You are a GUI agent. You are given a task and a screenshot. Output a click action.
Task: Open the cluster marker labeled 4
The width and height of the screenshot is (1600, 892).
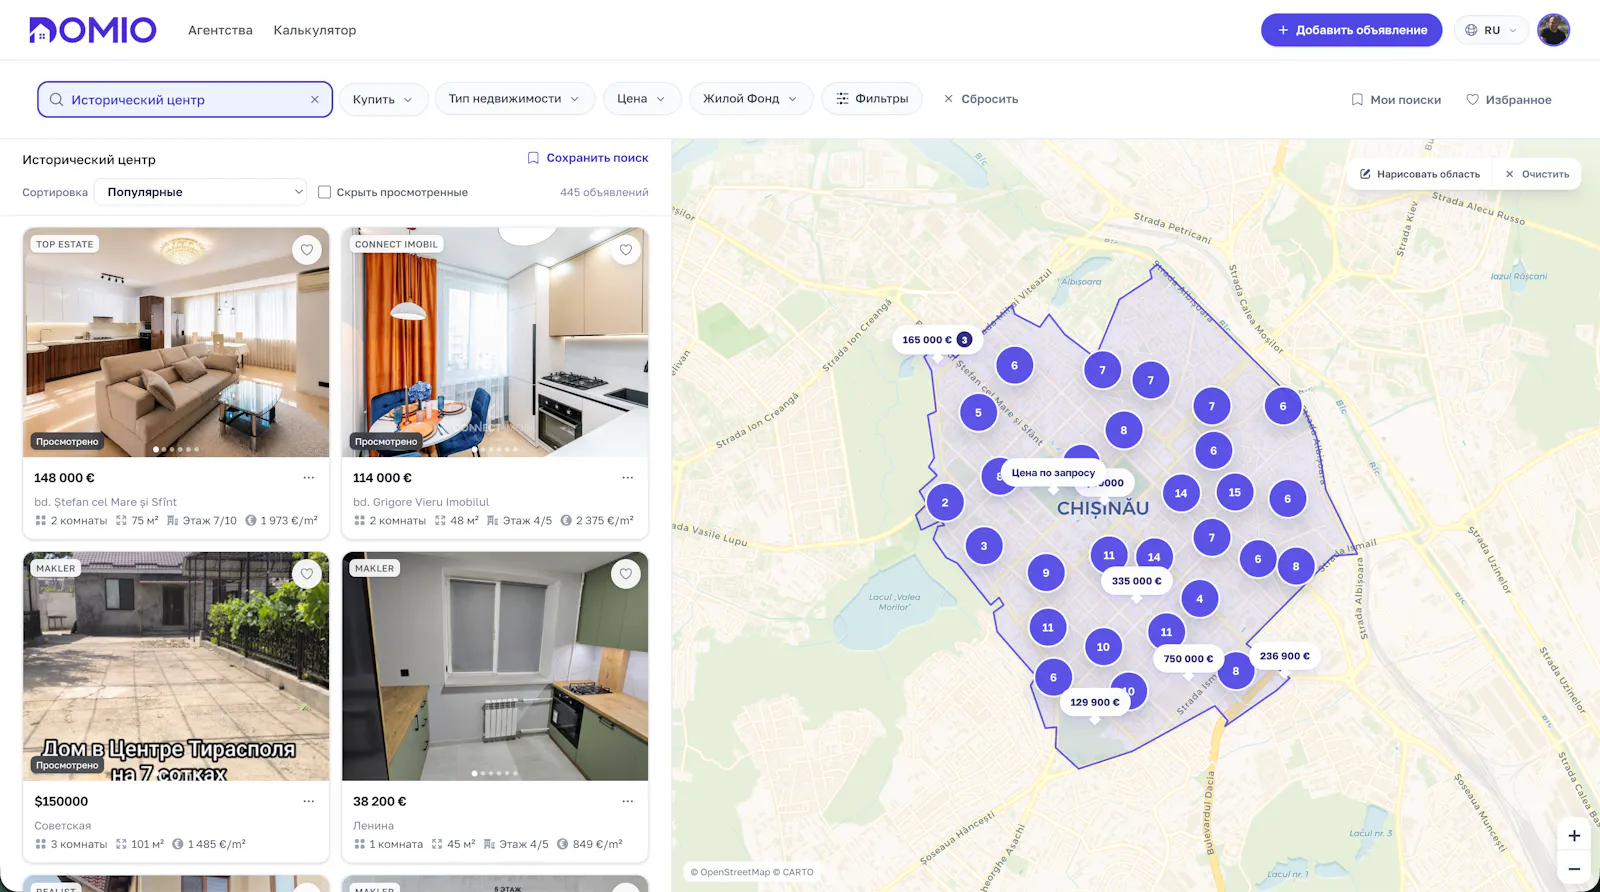pyautogui.click(x=1200, y=599)
